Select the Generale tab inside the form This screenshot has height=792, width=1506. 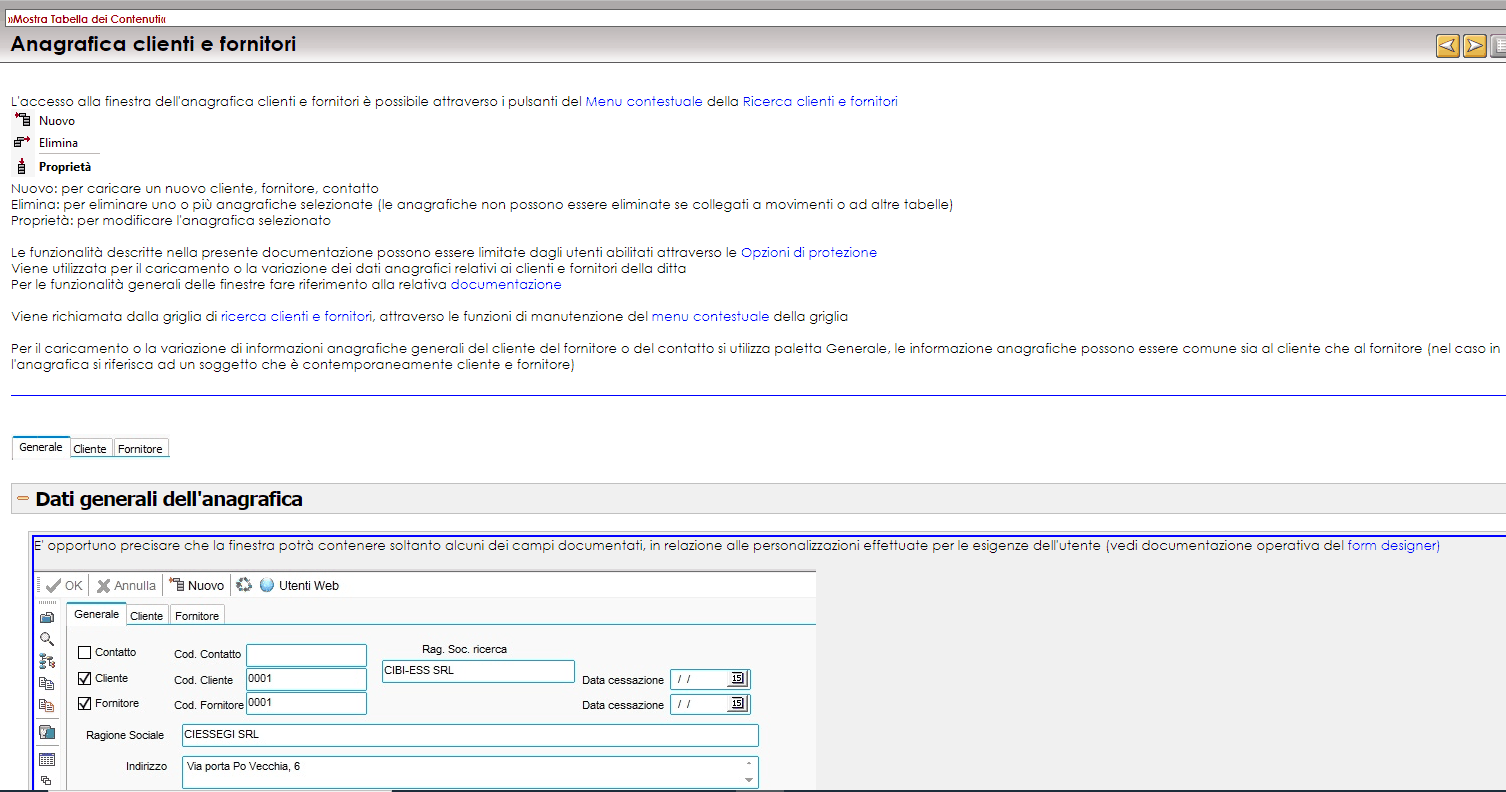97,614
